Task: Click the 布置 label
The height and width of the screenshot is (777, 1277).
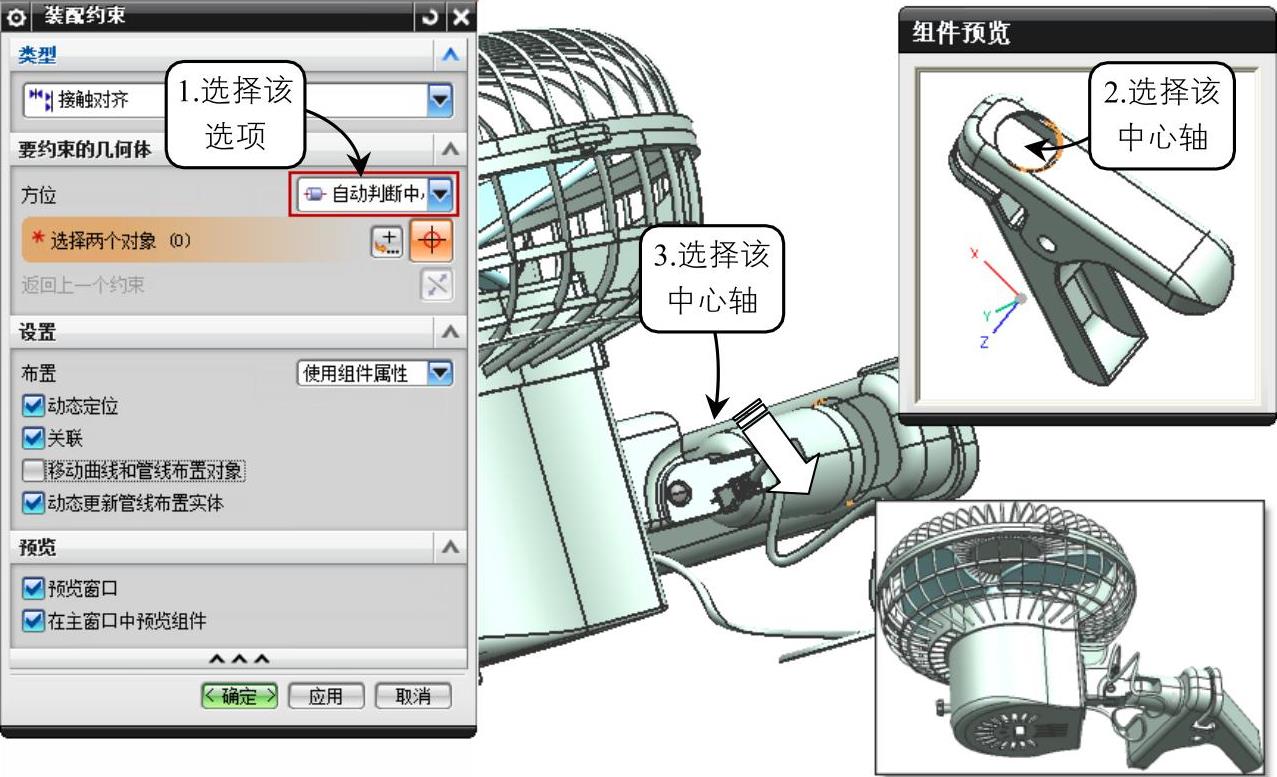Action: click(x=38, y=373)
